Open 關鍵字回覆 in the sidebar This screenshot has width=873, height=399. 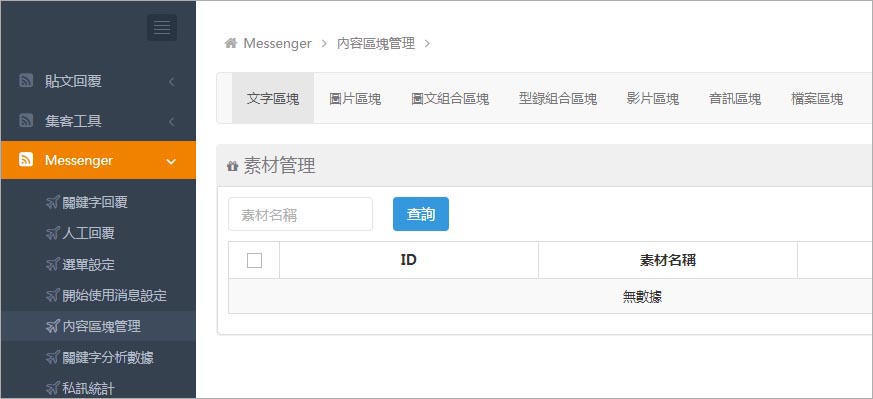pyautogui.click(x=95, y=202)
